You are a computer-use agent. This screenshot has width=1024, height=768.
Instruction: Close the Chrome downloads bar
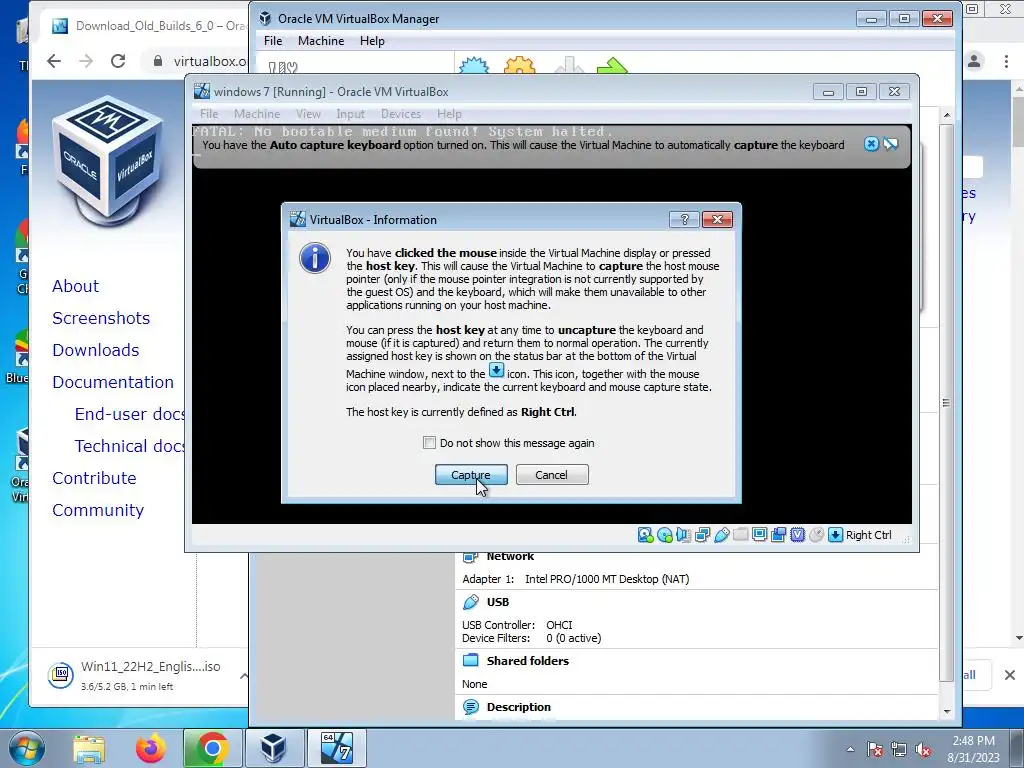(1010, 675)
